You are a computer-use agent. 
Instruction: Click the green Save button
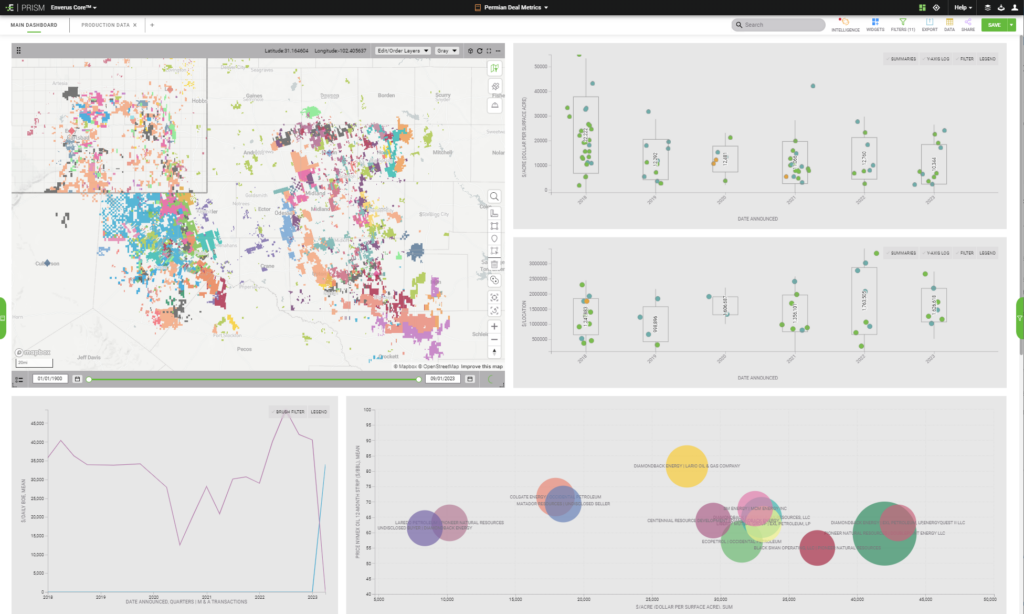point(993,24)
